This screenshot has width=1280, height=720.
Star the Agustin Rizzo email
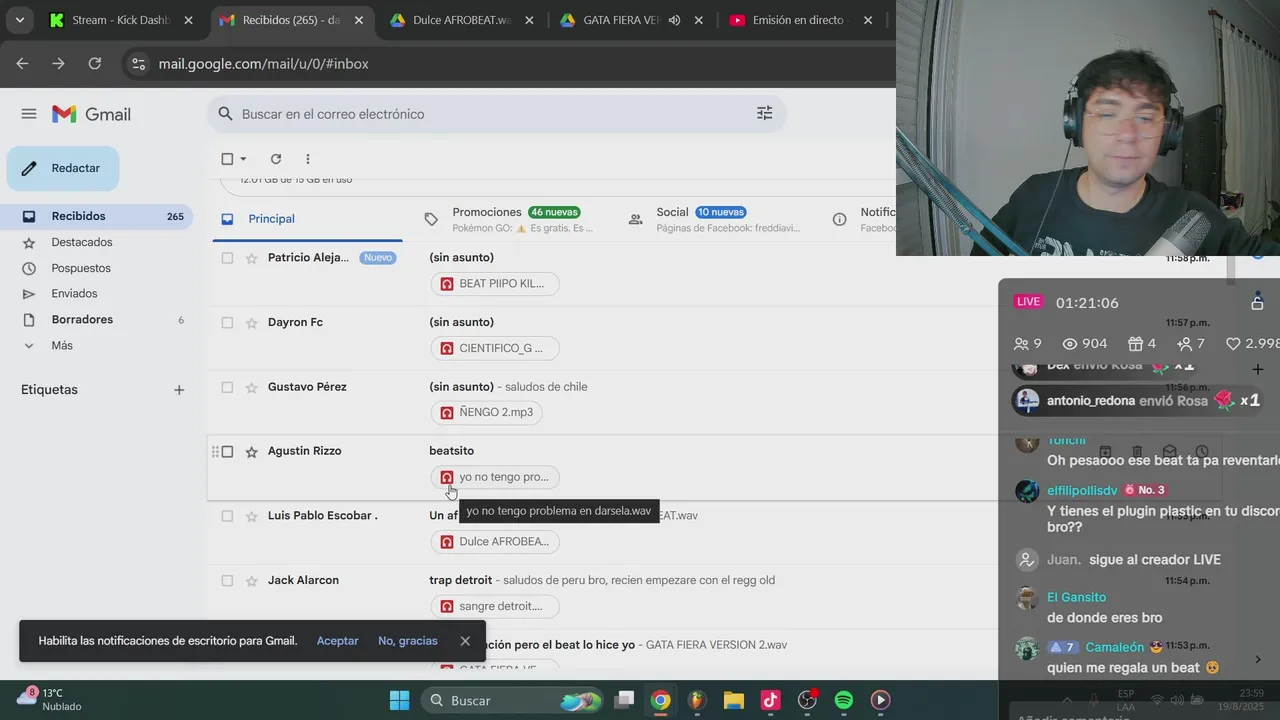point(252,452)
